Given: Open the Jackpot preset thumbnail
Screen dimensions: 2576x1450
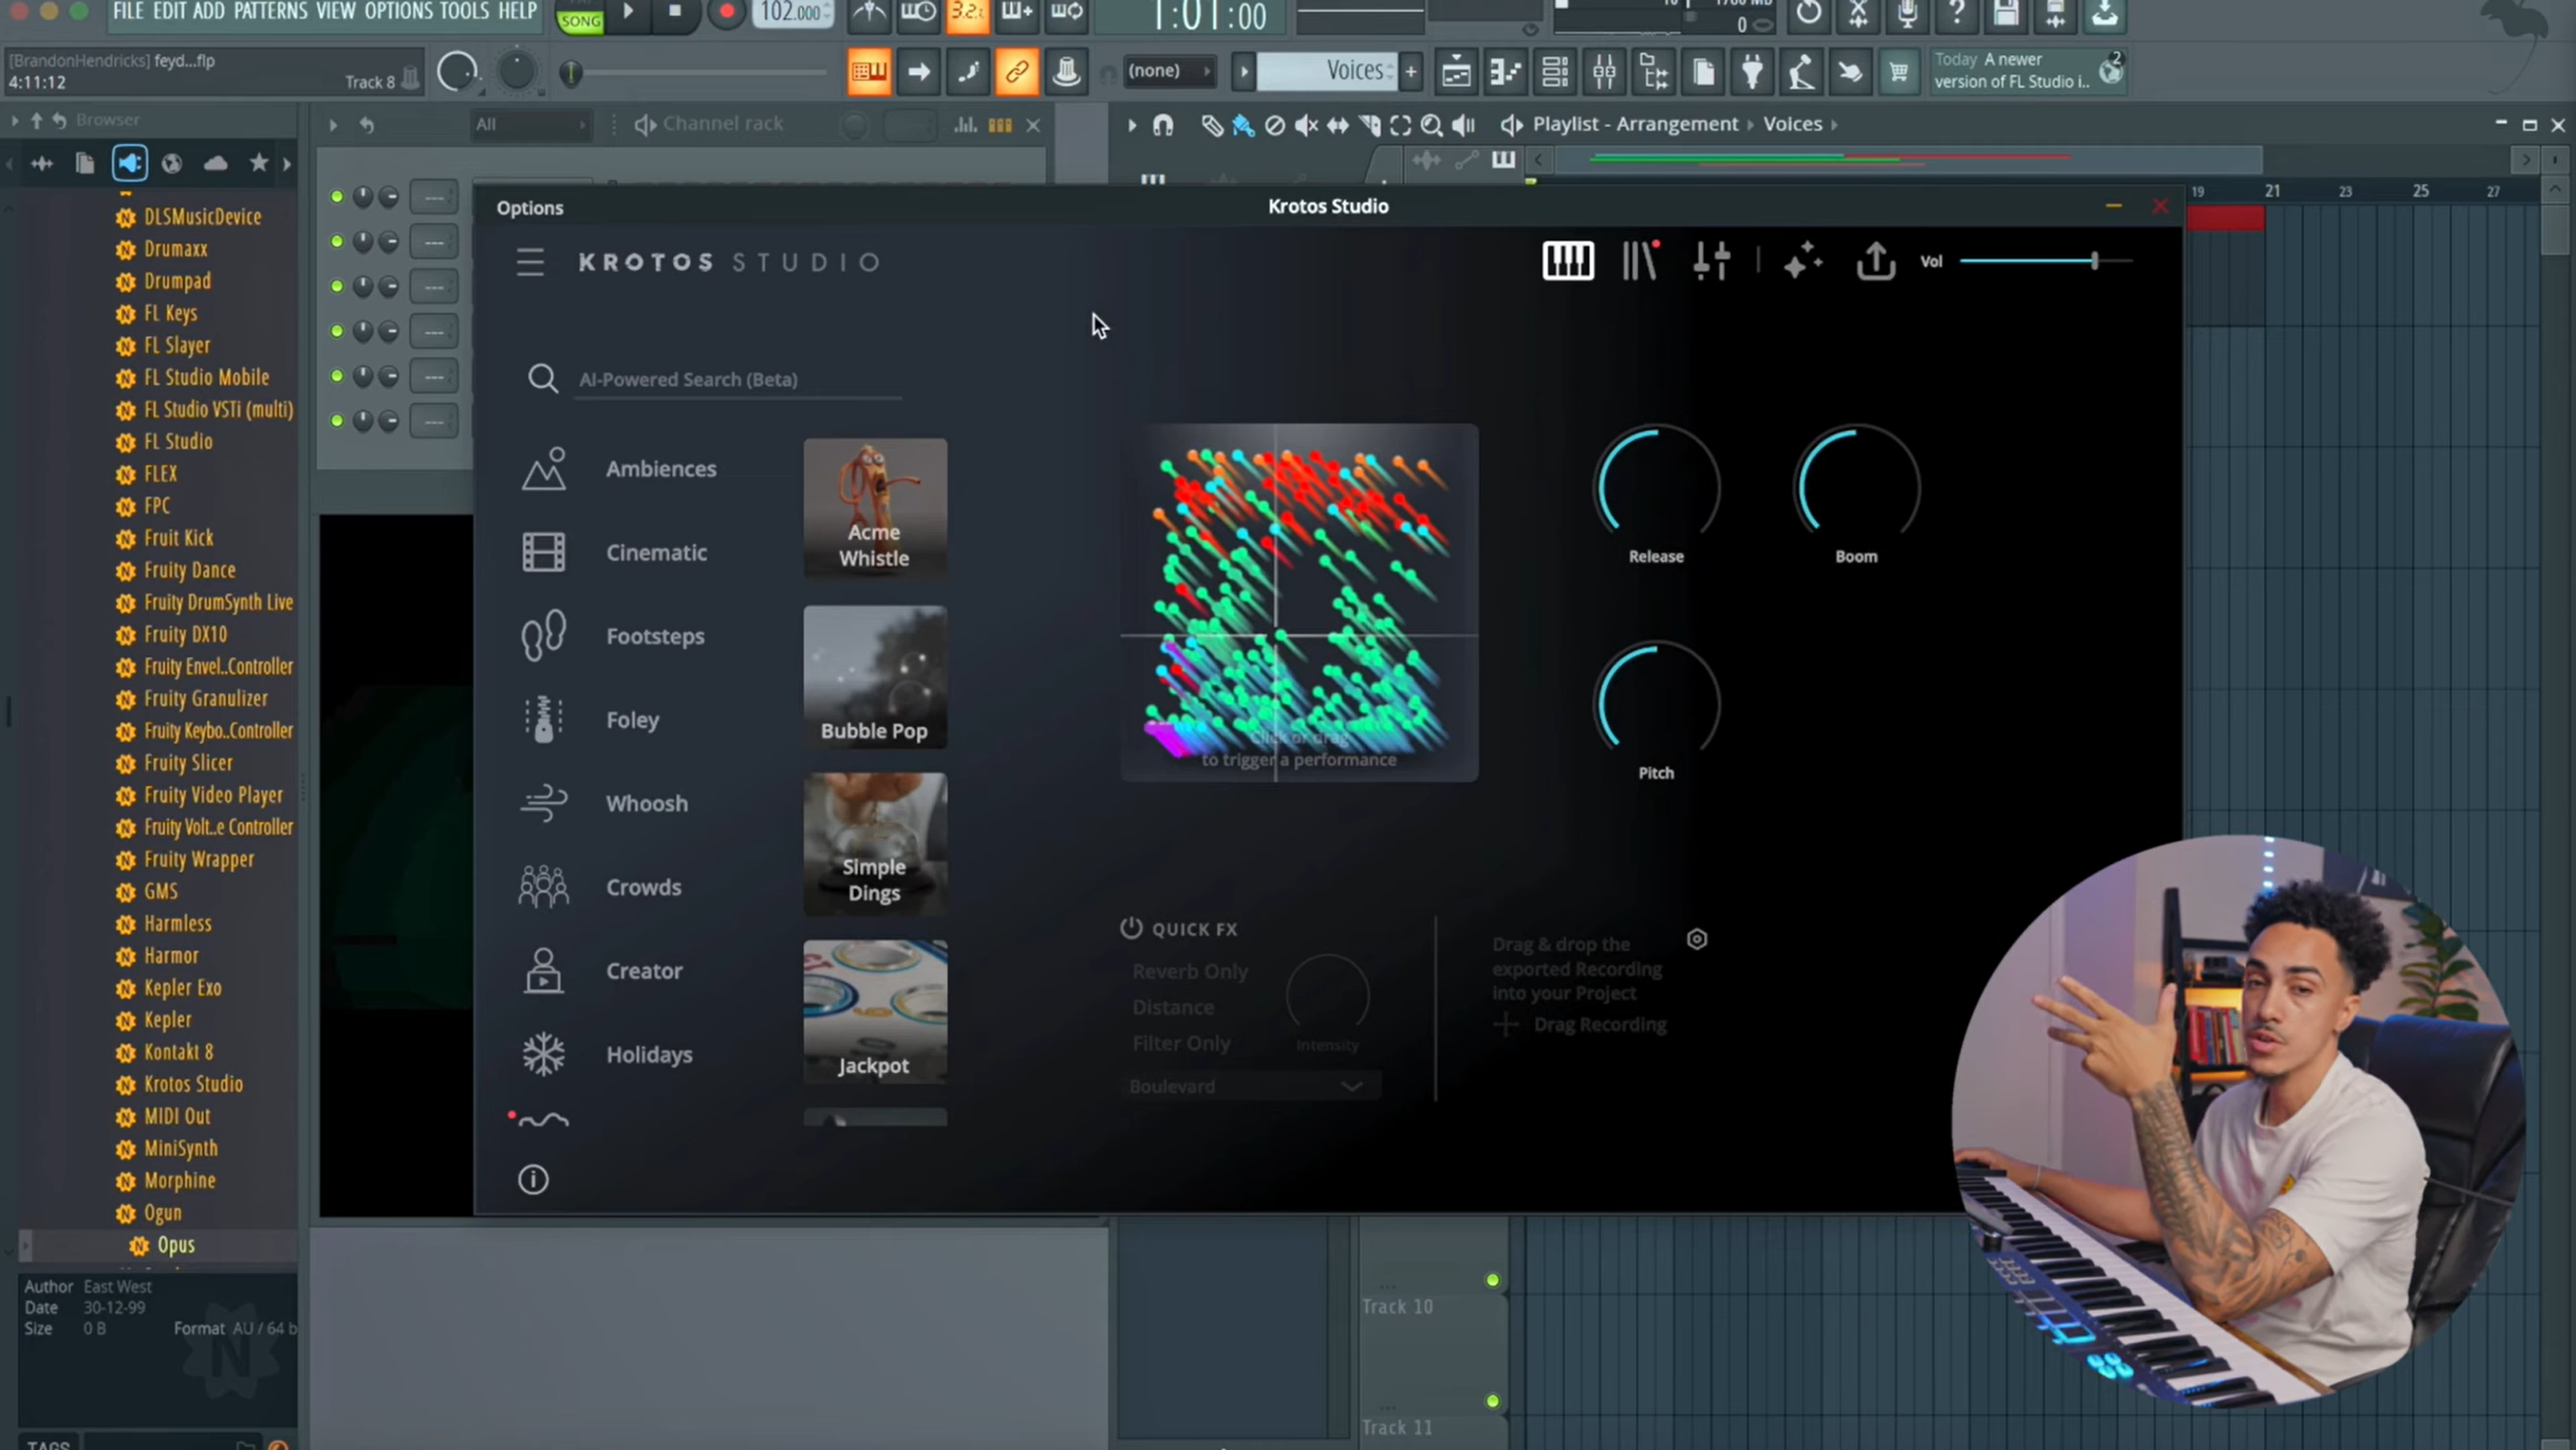Looking at the screenshot, I should point(875,1011).
